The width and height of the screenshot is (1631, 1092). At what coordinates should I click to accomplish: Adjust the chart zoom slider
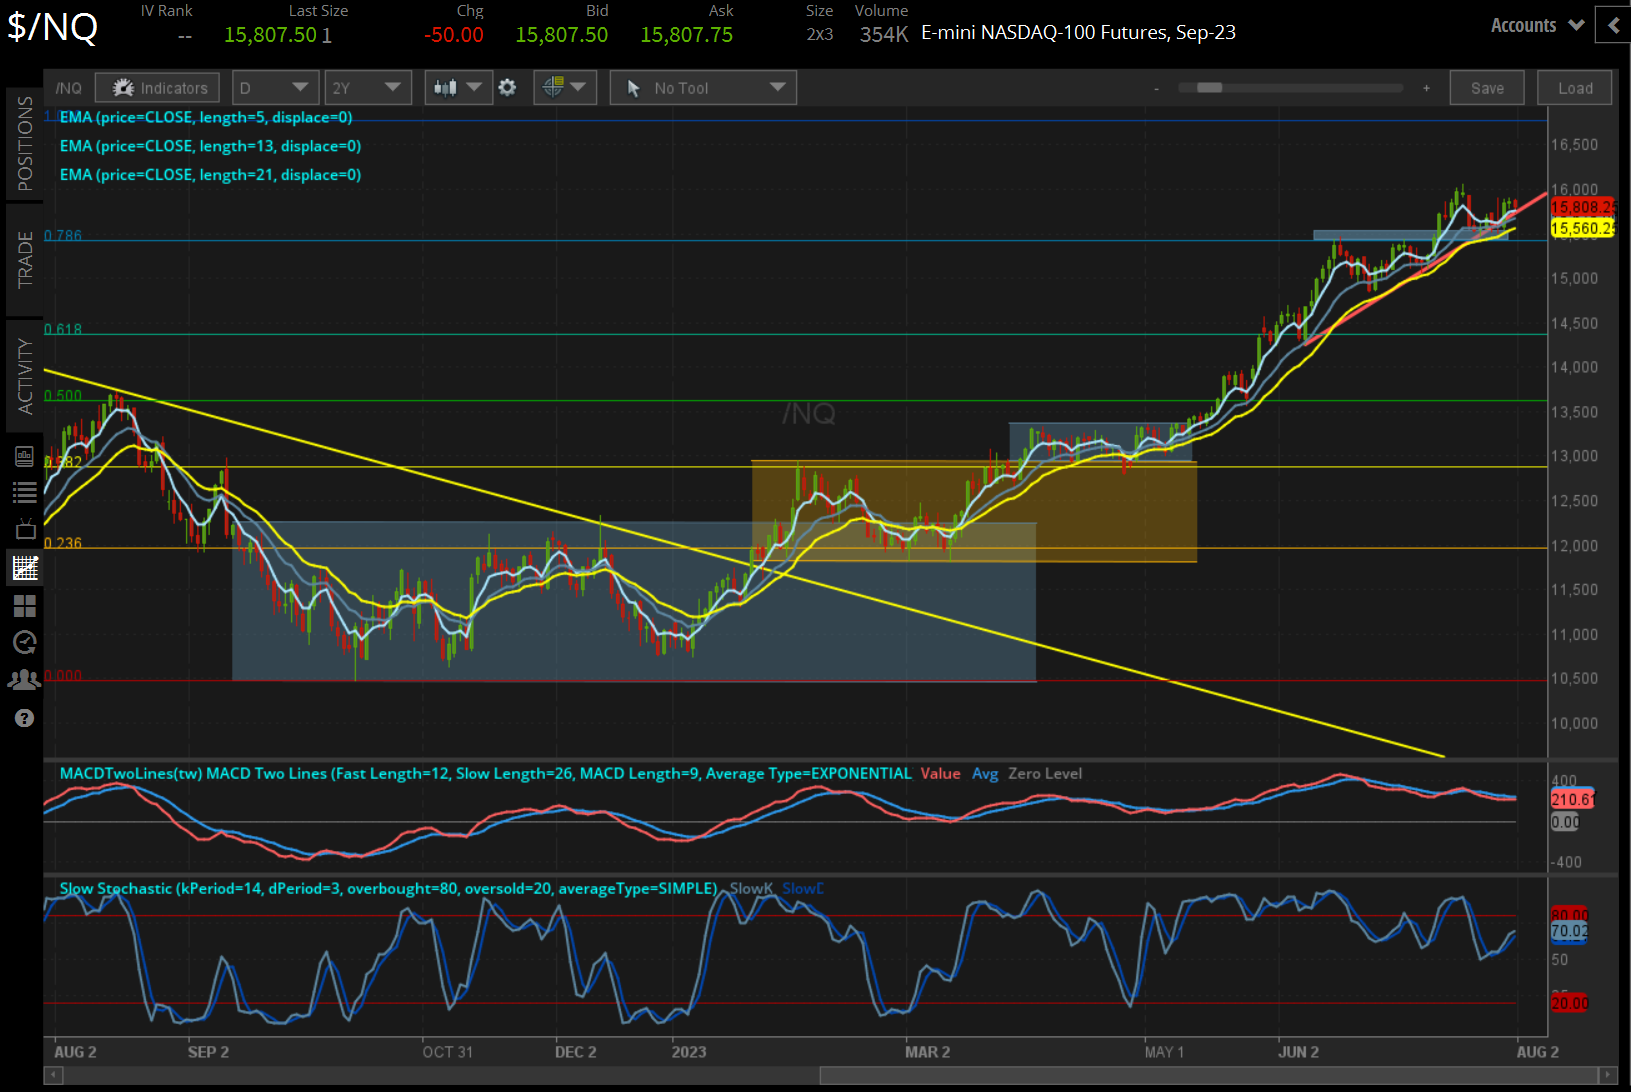(1209, 88)
